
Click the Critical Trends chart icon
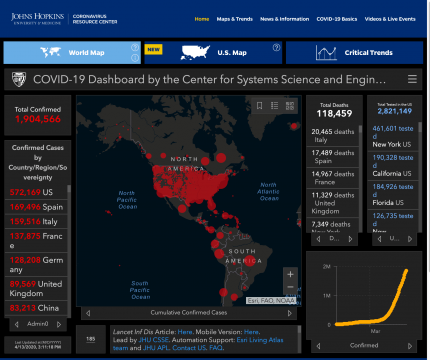pos(326,52)
